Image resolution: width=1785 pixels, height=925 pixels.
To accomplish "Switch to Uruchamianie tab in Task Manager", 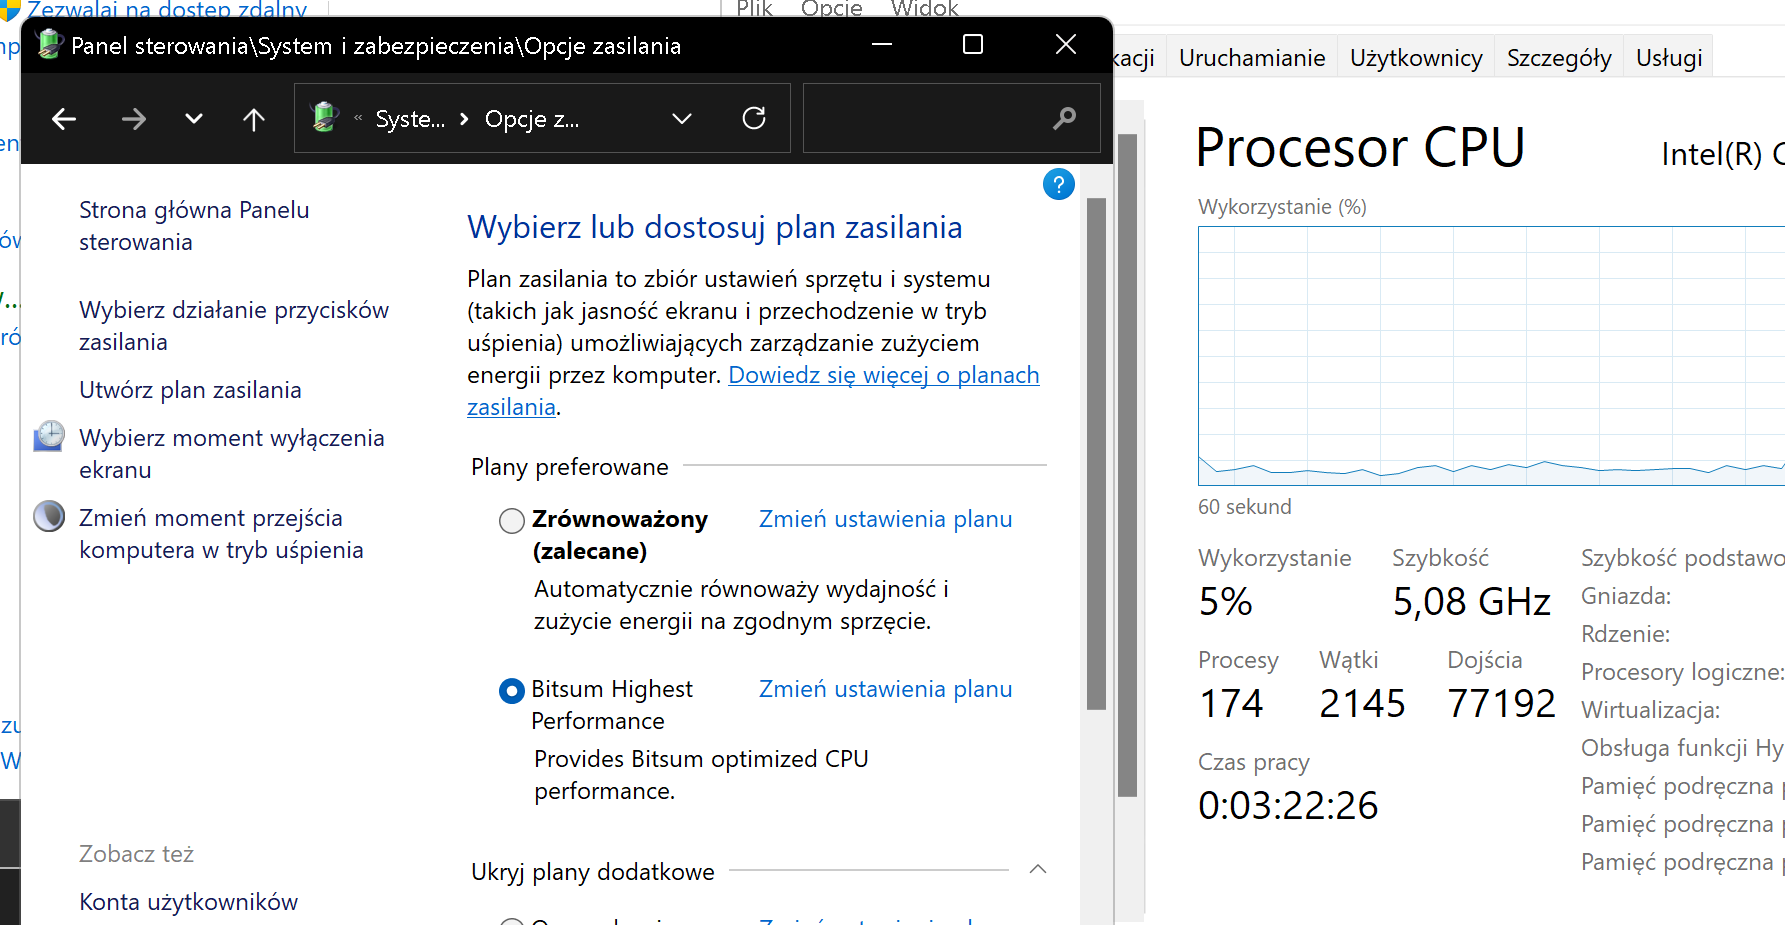I will 1252,58.
